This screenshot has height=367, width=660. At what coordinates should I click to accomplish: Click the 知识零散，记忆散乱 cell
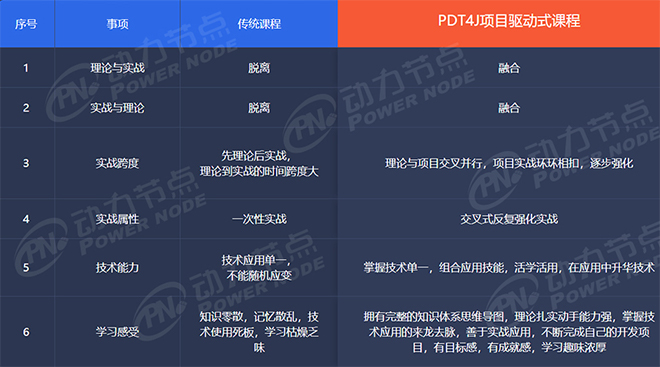click(x=259, y=332)
